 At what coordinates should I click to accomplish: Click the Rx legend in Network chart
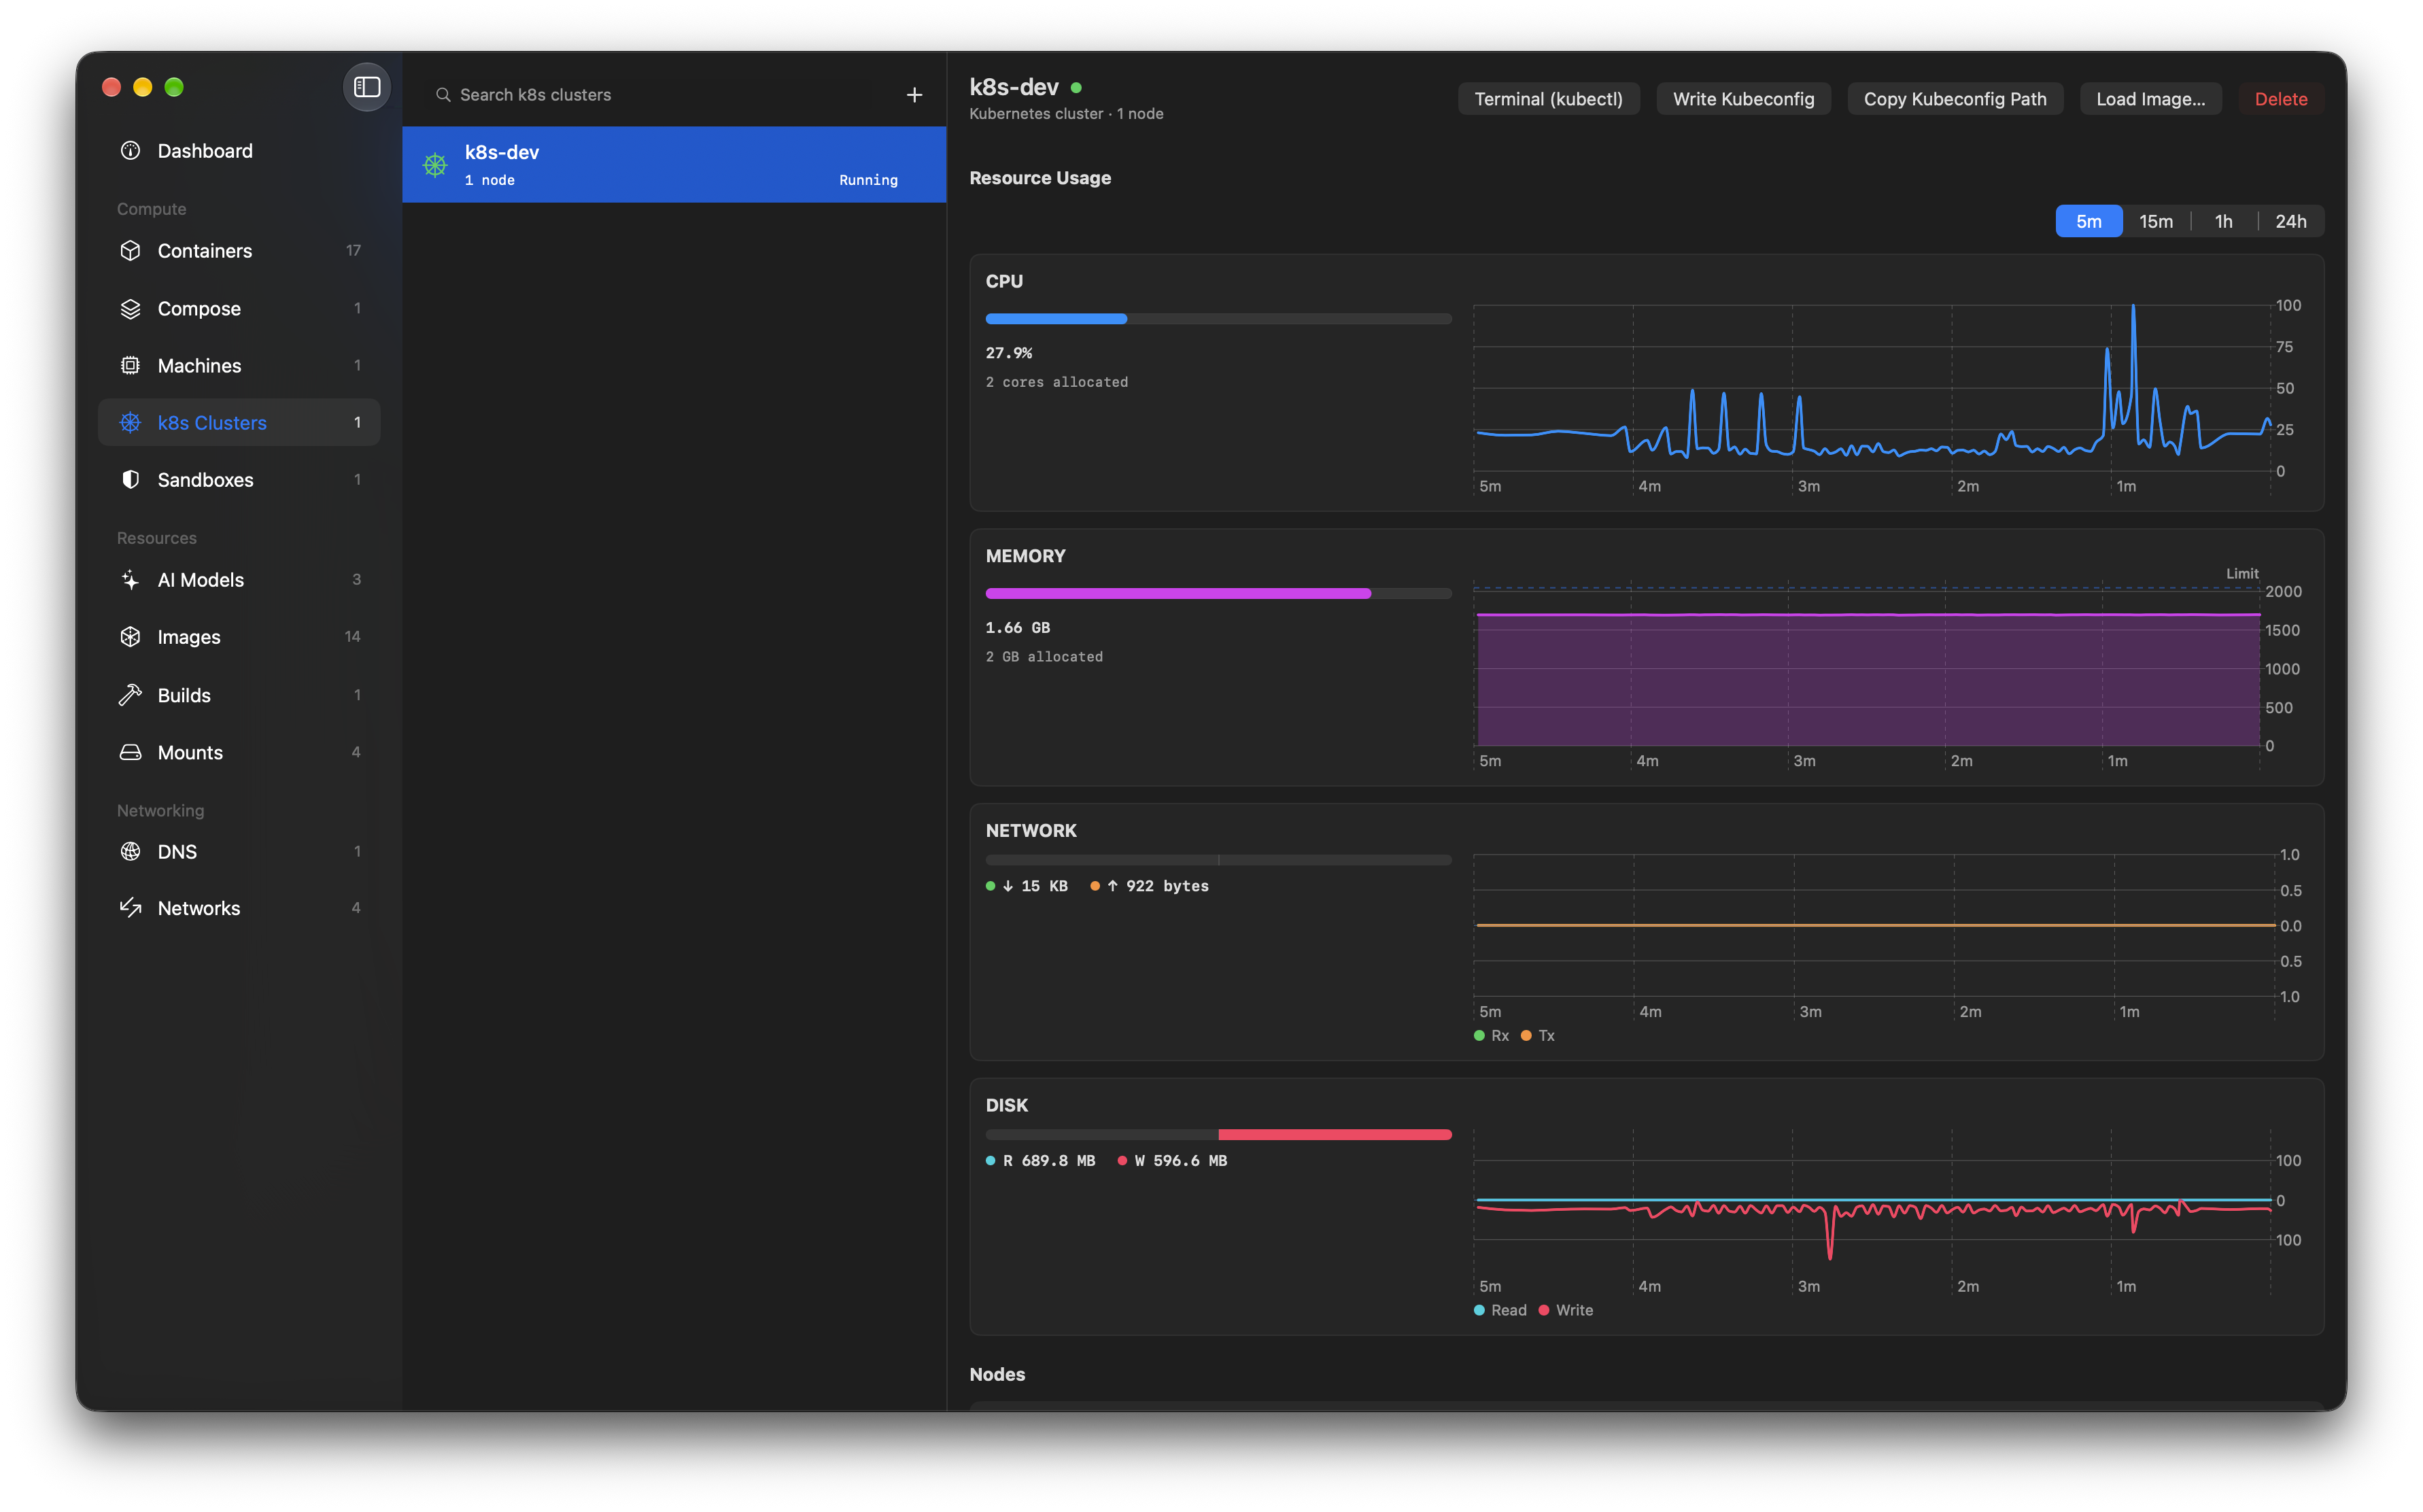click(1491, 1036)
